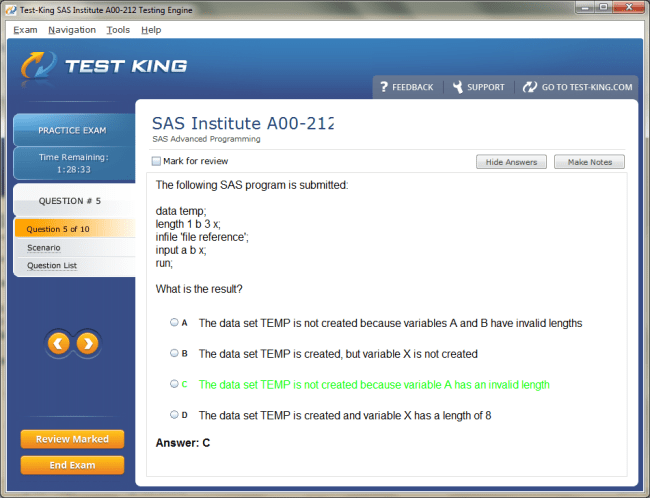Image resolution: width=650 pixels, height=498 pixels.
Task: Select answer option C radio button
Action: (x=174, y=384)
